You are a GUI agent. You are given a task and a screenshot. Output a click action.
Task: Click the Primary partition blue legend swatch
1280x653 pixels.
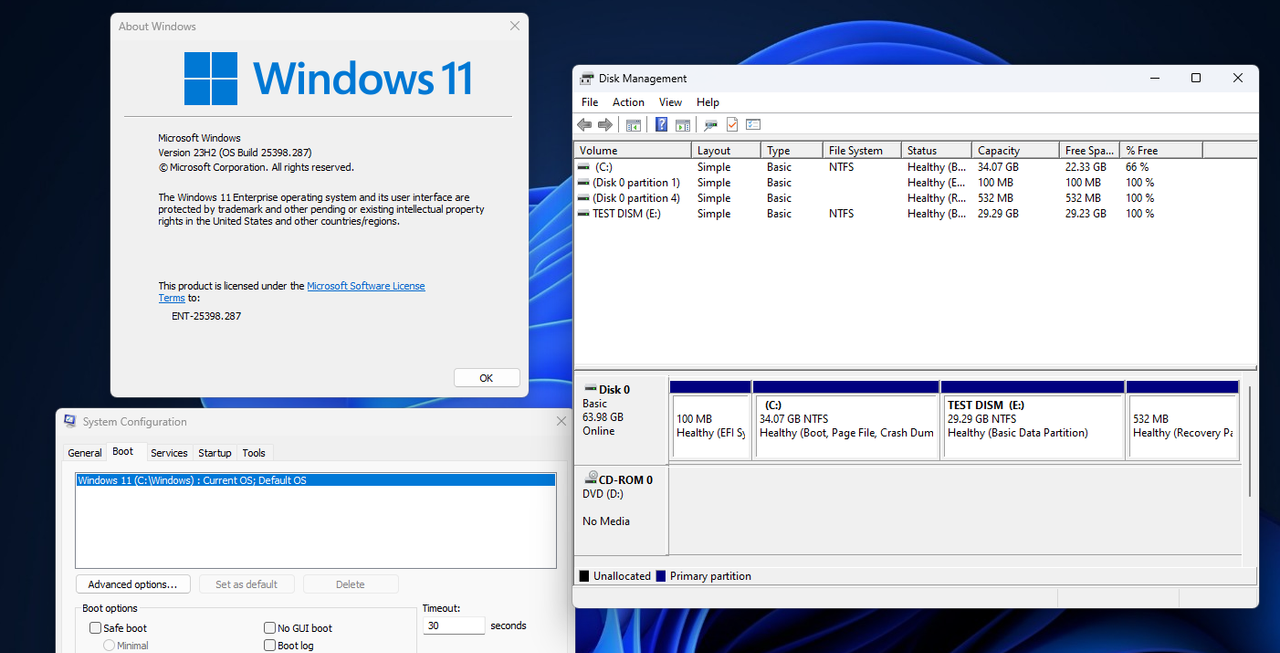(x=661, y=576)
